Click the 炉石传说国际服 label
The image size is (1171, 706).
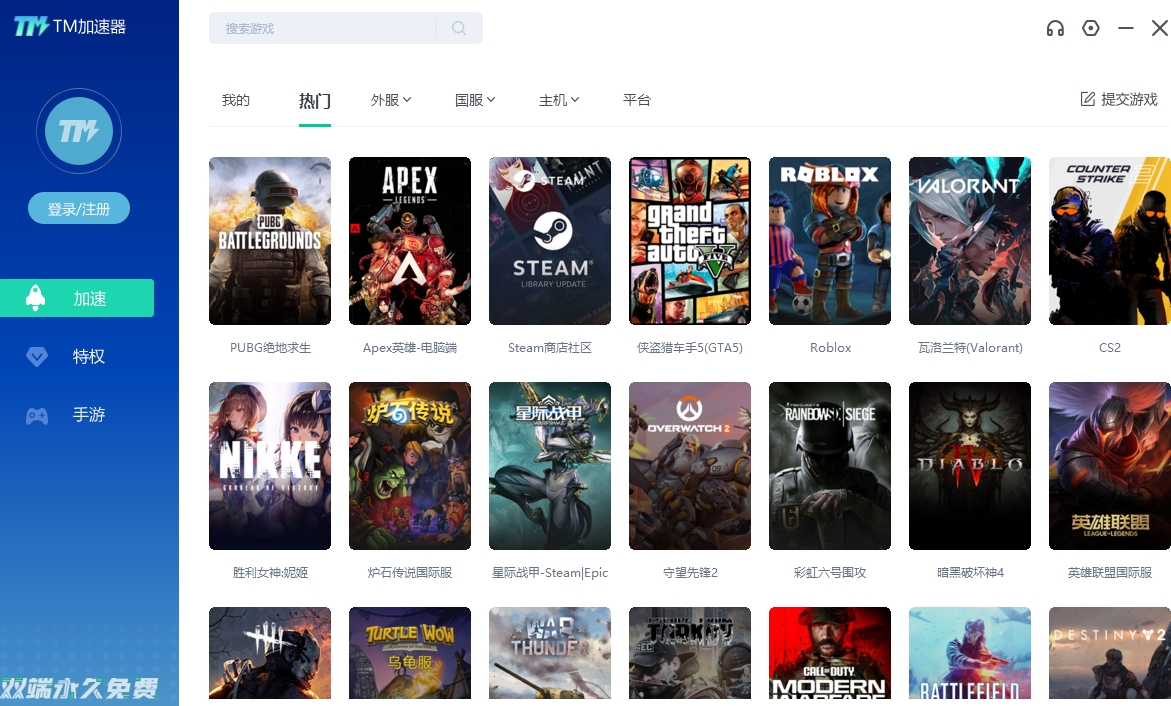[x=410, y=572]
